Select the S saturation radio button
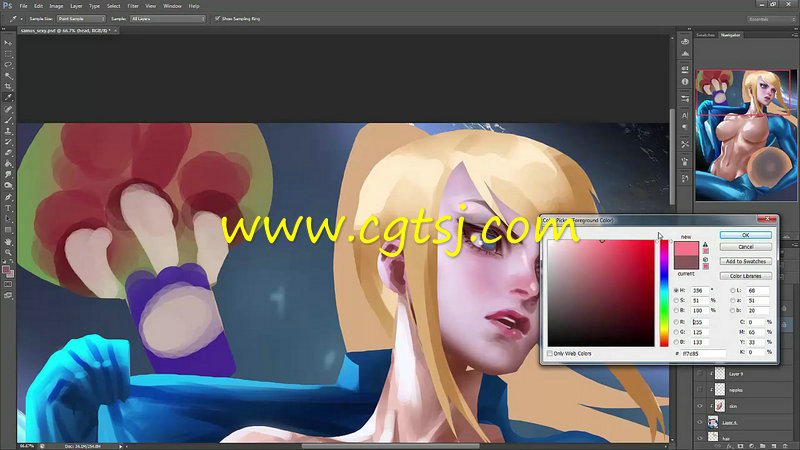Image resolution: width=800 pixels, height=450 pixels. [677, 301]
